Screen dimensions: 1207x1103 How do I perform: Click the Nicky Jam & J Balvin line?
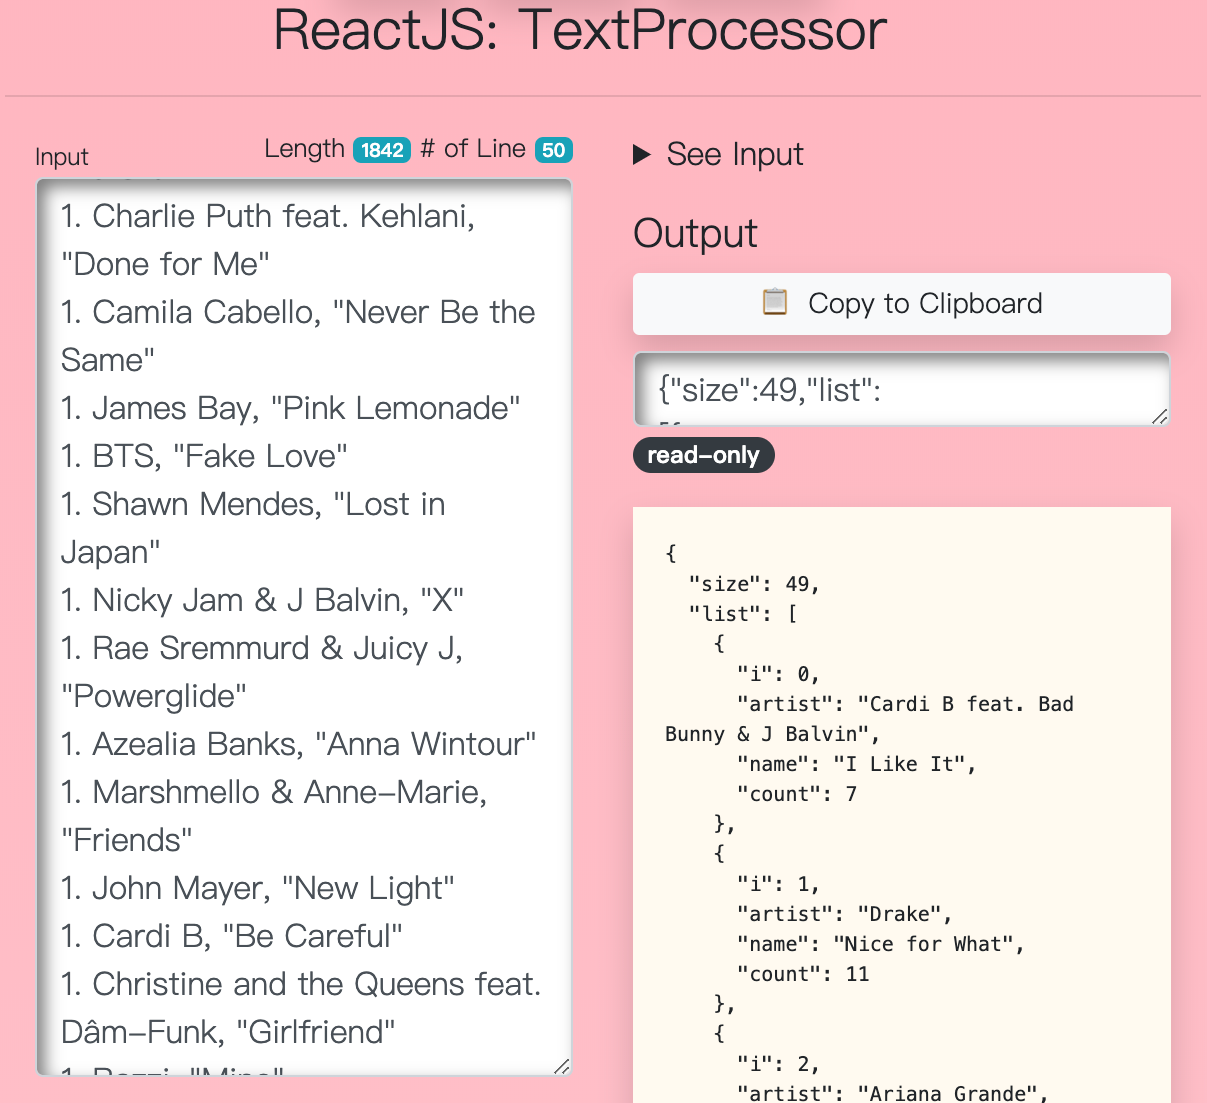(x=263, y=600)
